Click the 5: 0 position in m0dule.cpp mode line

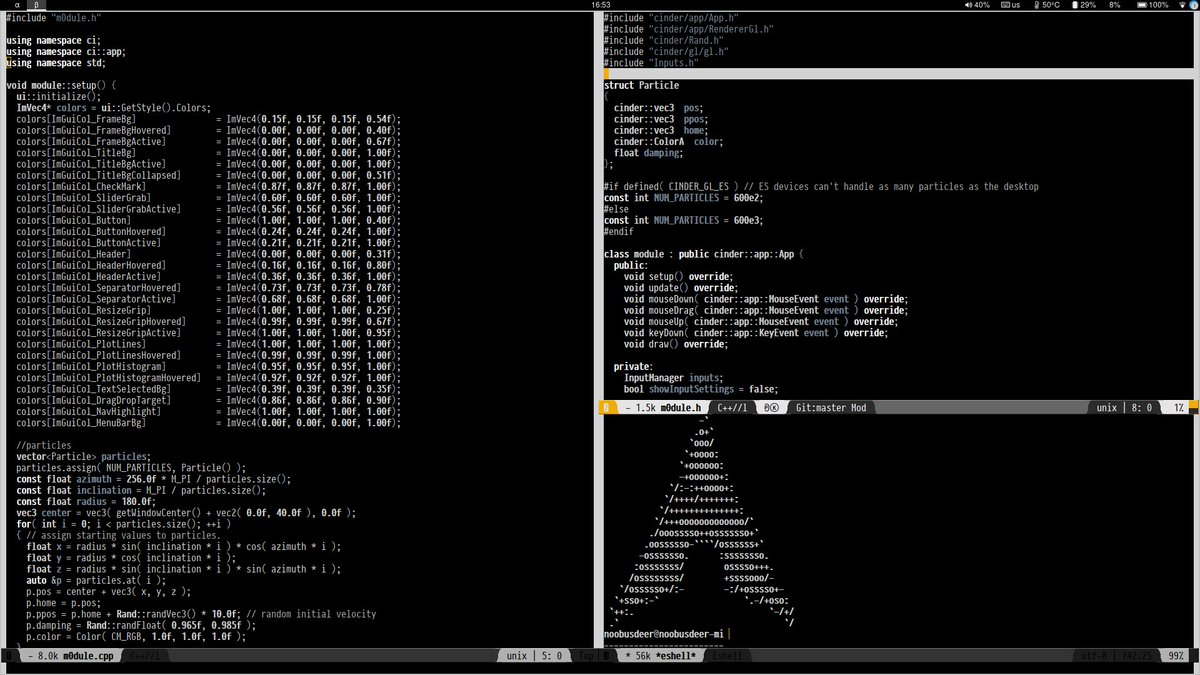click(x=550, y=656)
